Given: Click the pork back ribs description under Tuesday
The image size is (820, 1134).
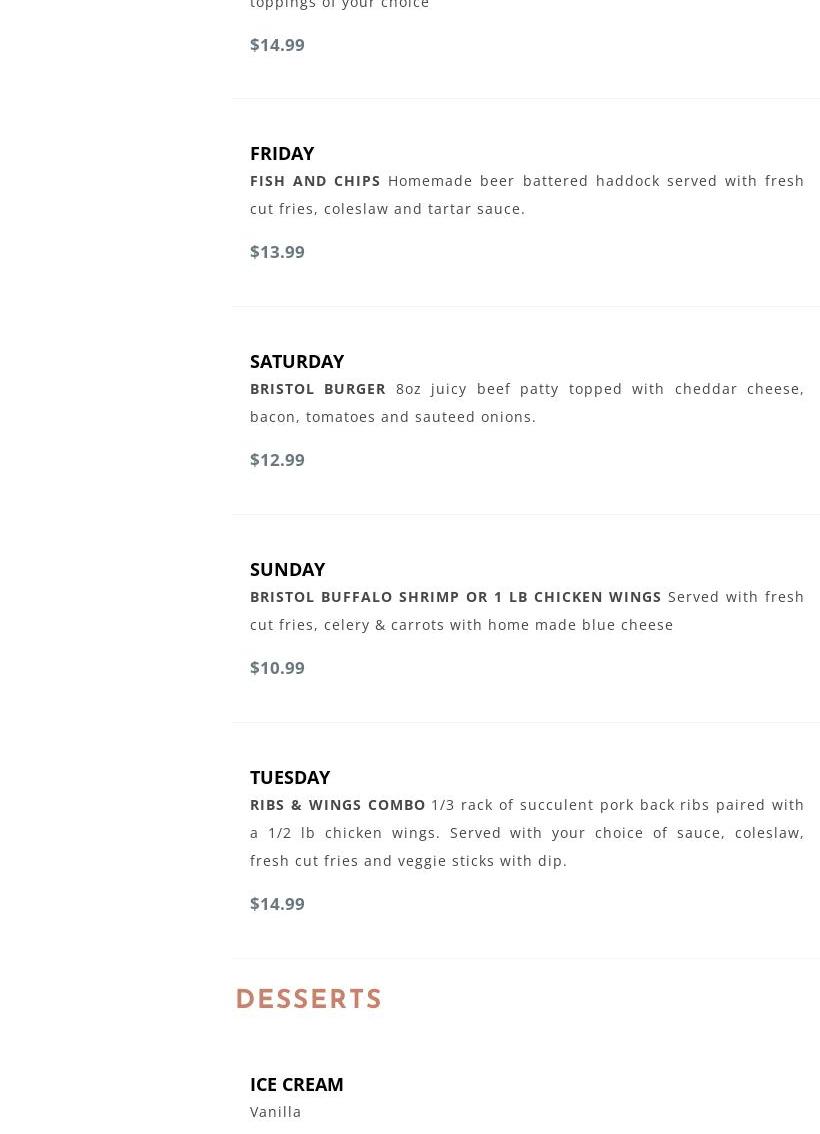Looking at the screenshot, I should click(x=526, y=833).
